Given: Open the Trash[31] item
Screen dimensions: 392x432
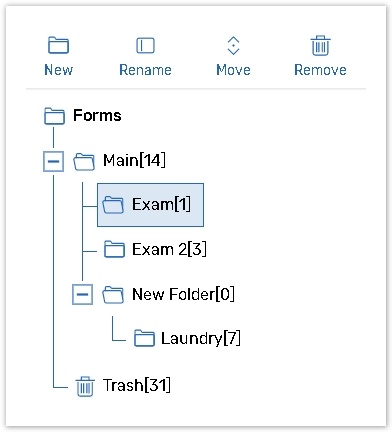Looking at the screenshot, I should click(x=137, y=385).
